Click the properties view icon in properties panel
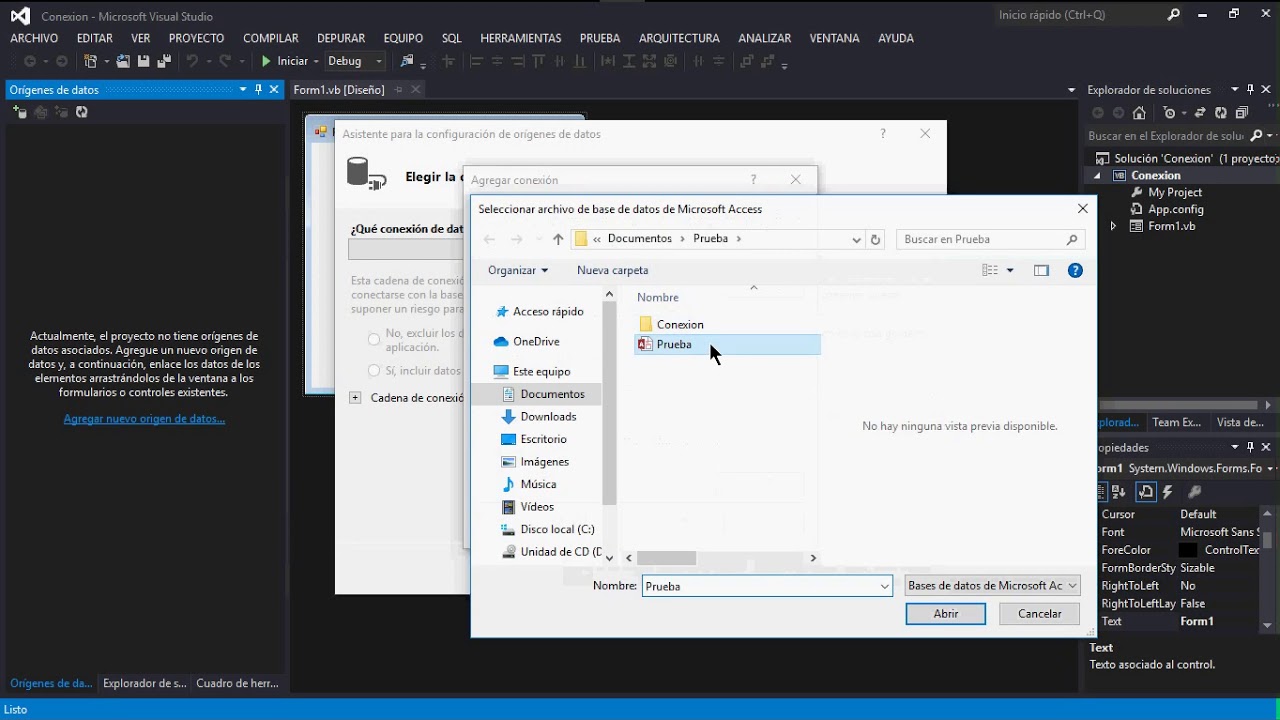This screenshot has width=1280, height=720. [1146, 492]
